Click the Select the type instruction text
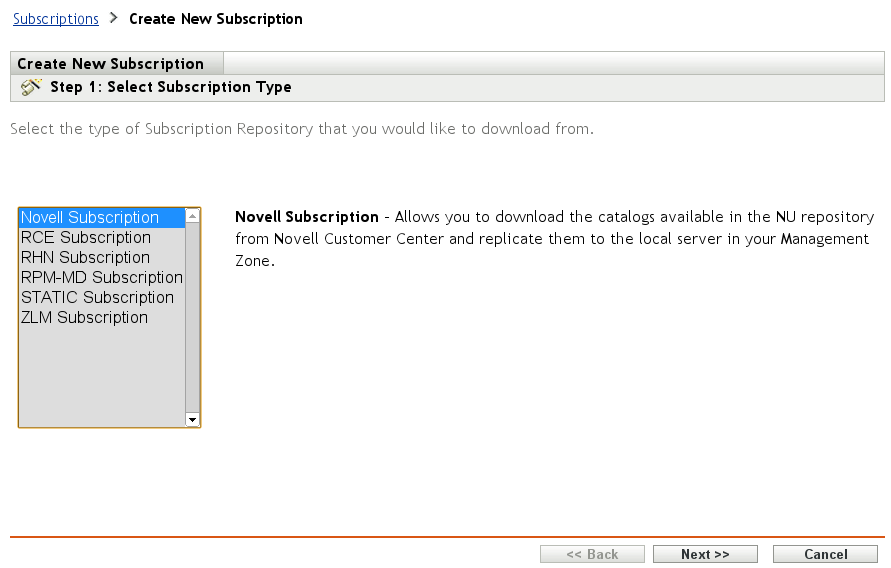The width and height of the screenshot is (891, 568). [302, 129]
